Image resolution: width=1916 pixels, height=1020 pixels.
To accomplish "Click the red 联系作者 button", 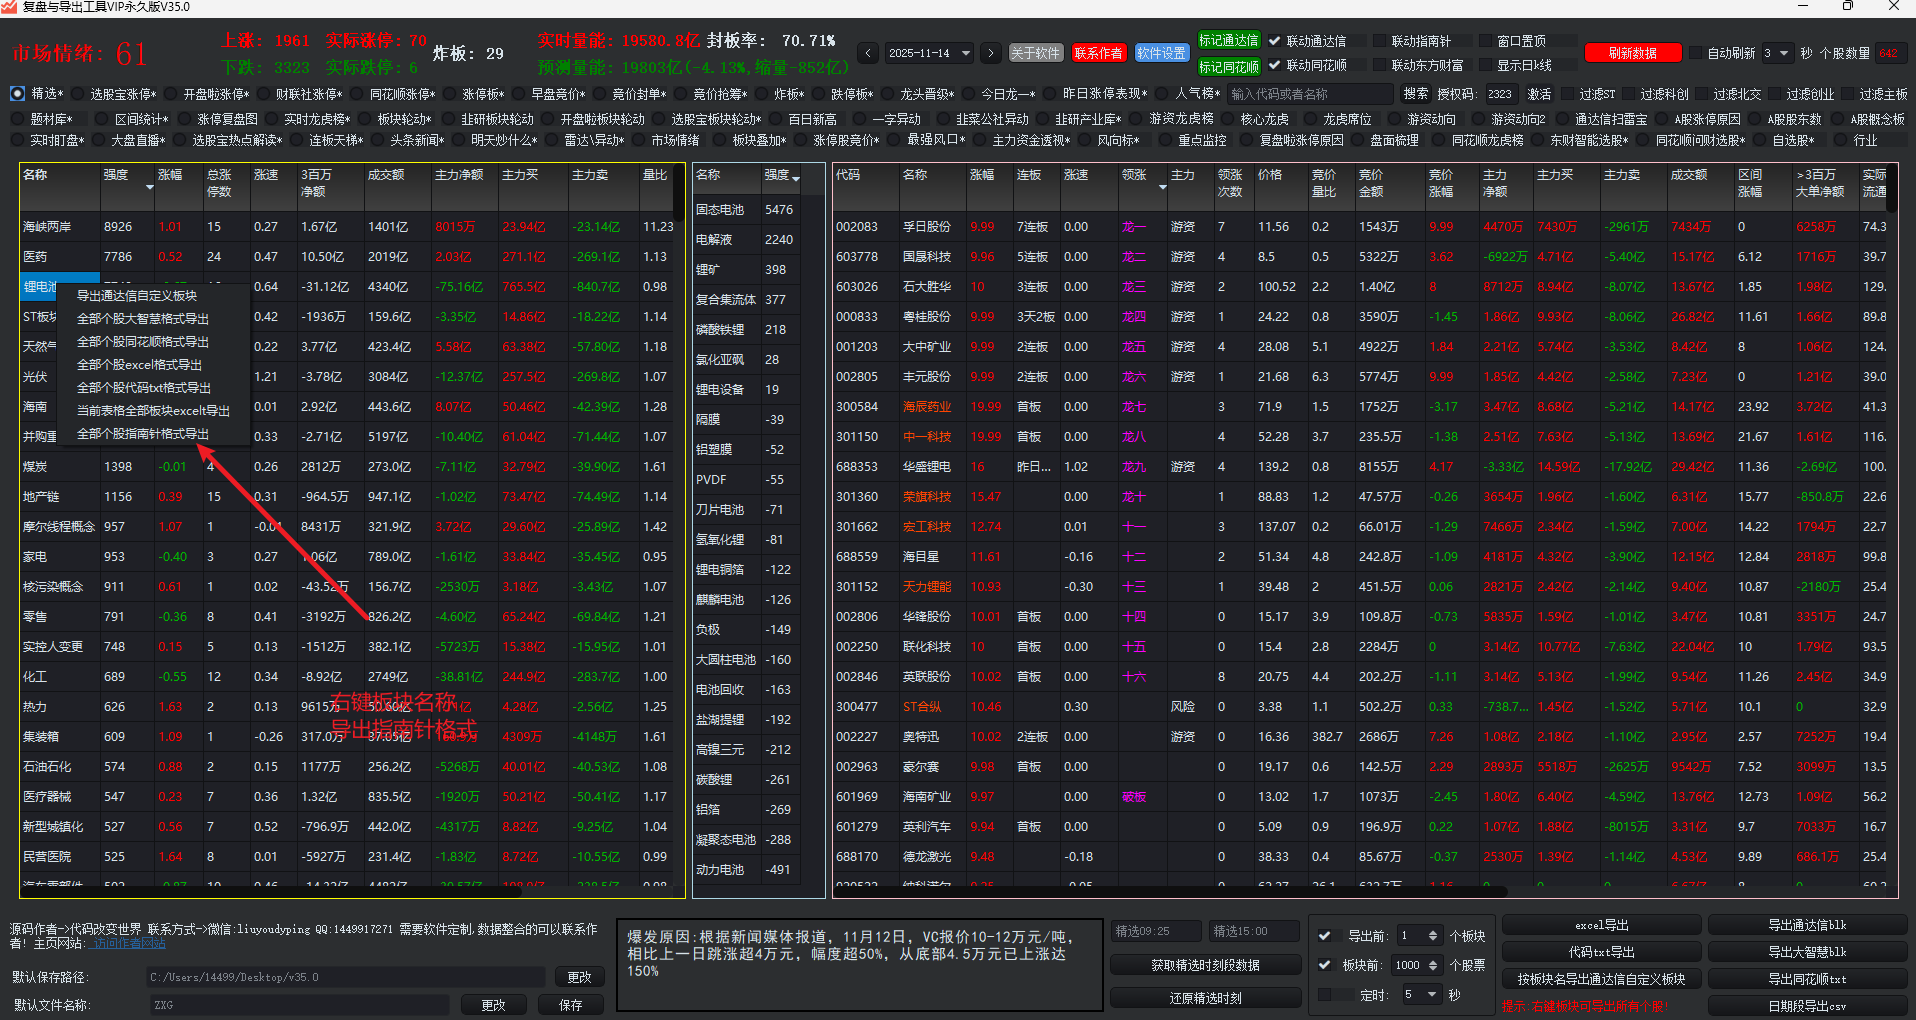I will [1098, 53].
